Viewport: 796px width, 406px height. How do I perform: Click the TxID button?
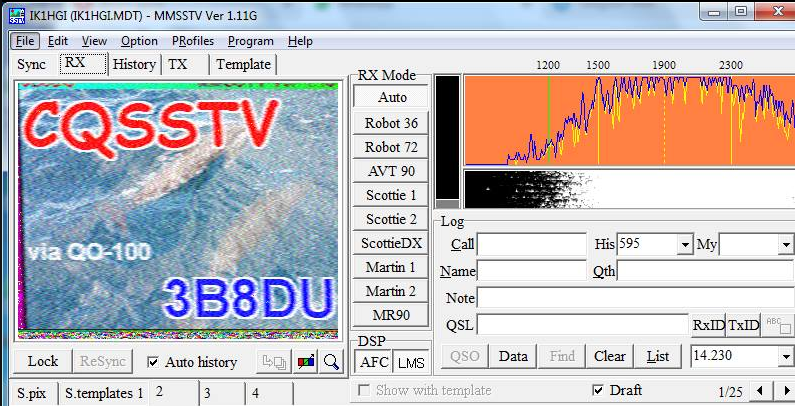[x=743, y=325]
